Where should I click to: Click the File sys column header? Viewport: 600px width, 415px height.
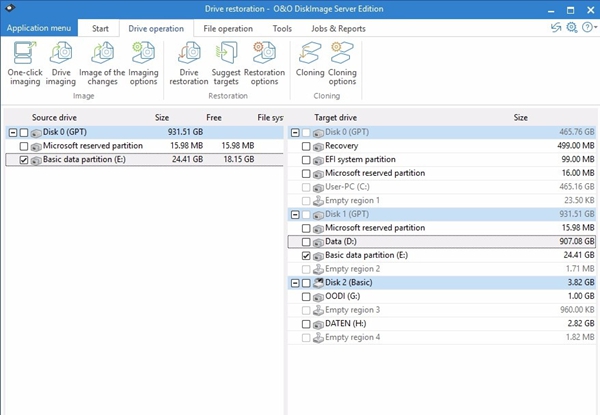pos(271,117)
